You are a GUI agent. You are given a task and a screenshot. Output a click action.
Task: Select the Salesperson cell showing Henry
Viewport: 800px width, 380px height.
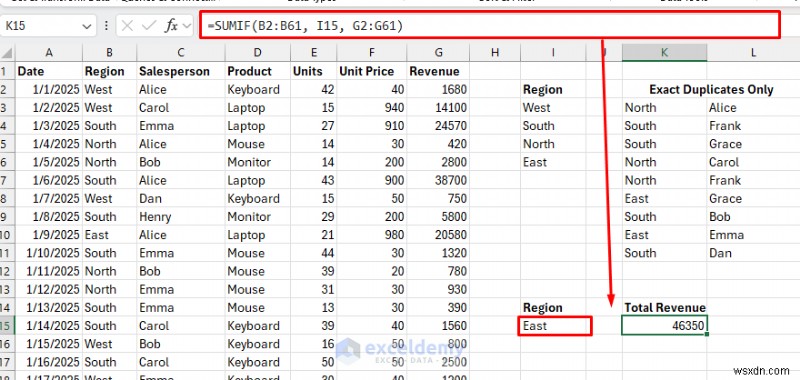tap(181, 217)
